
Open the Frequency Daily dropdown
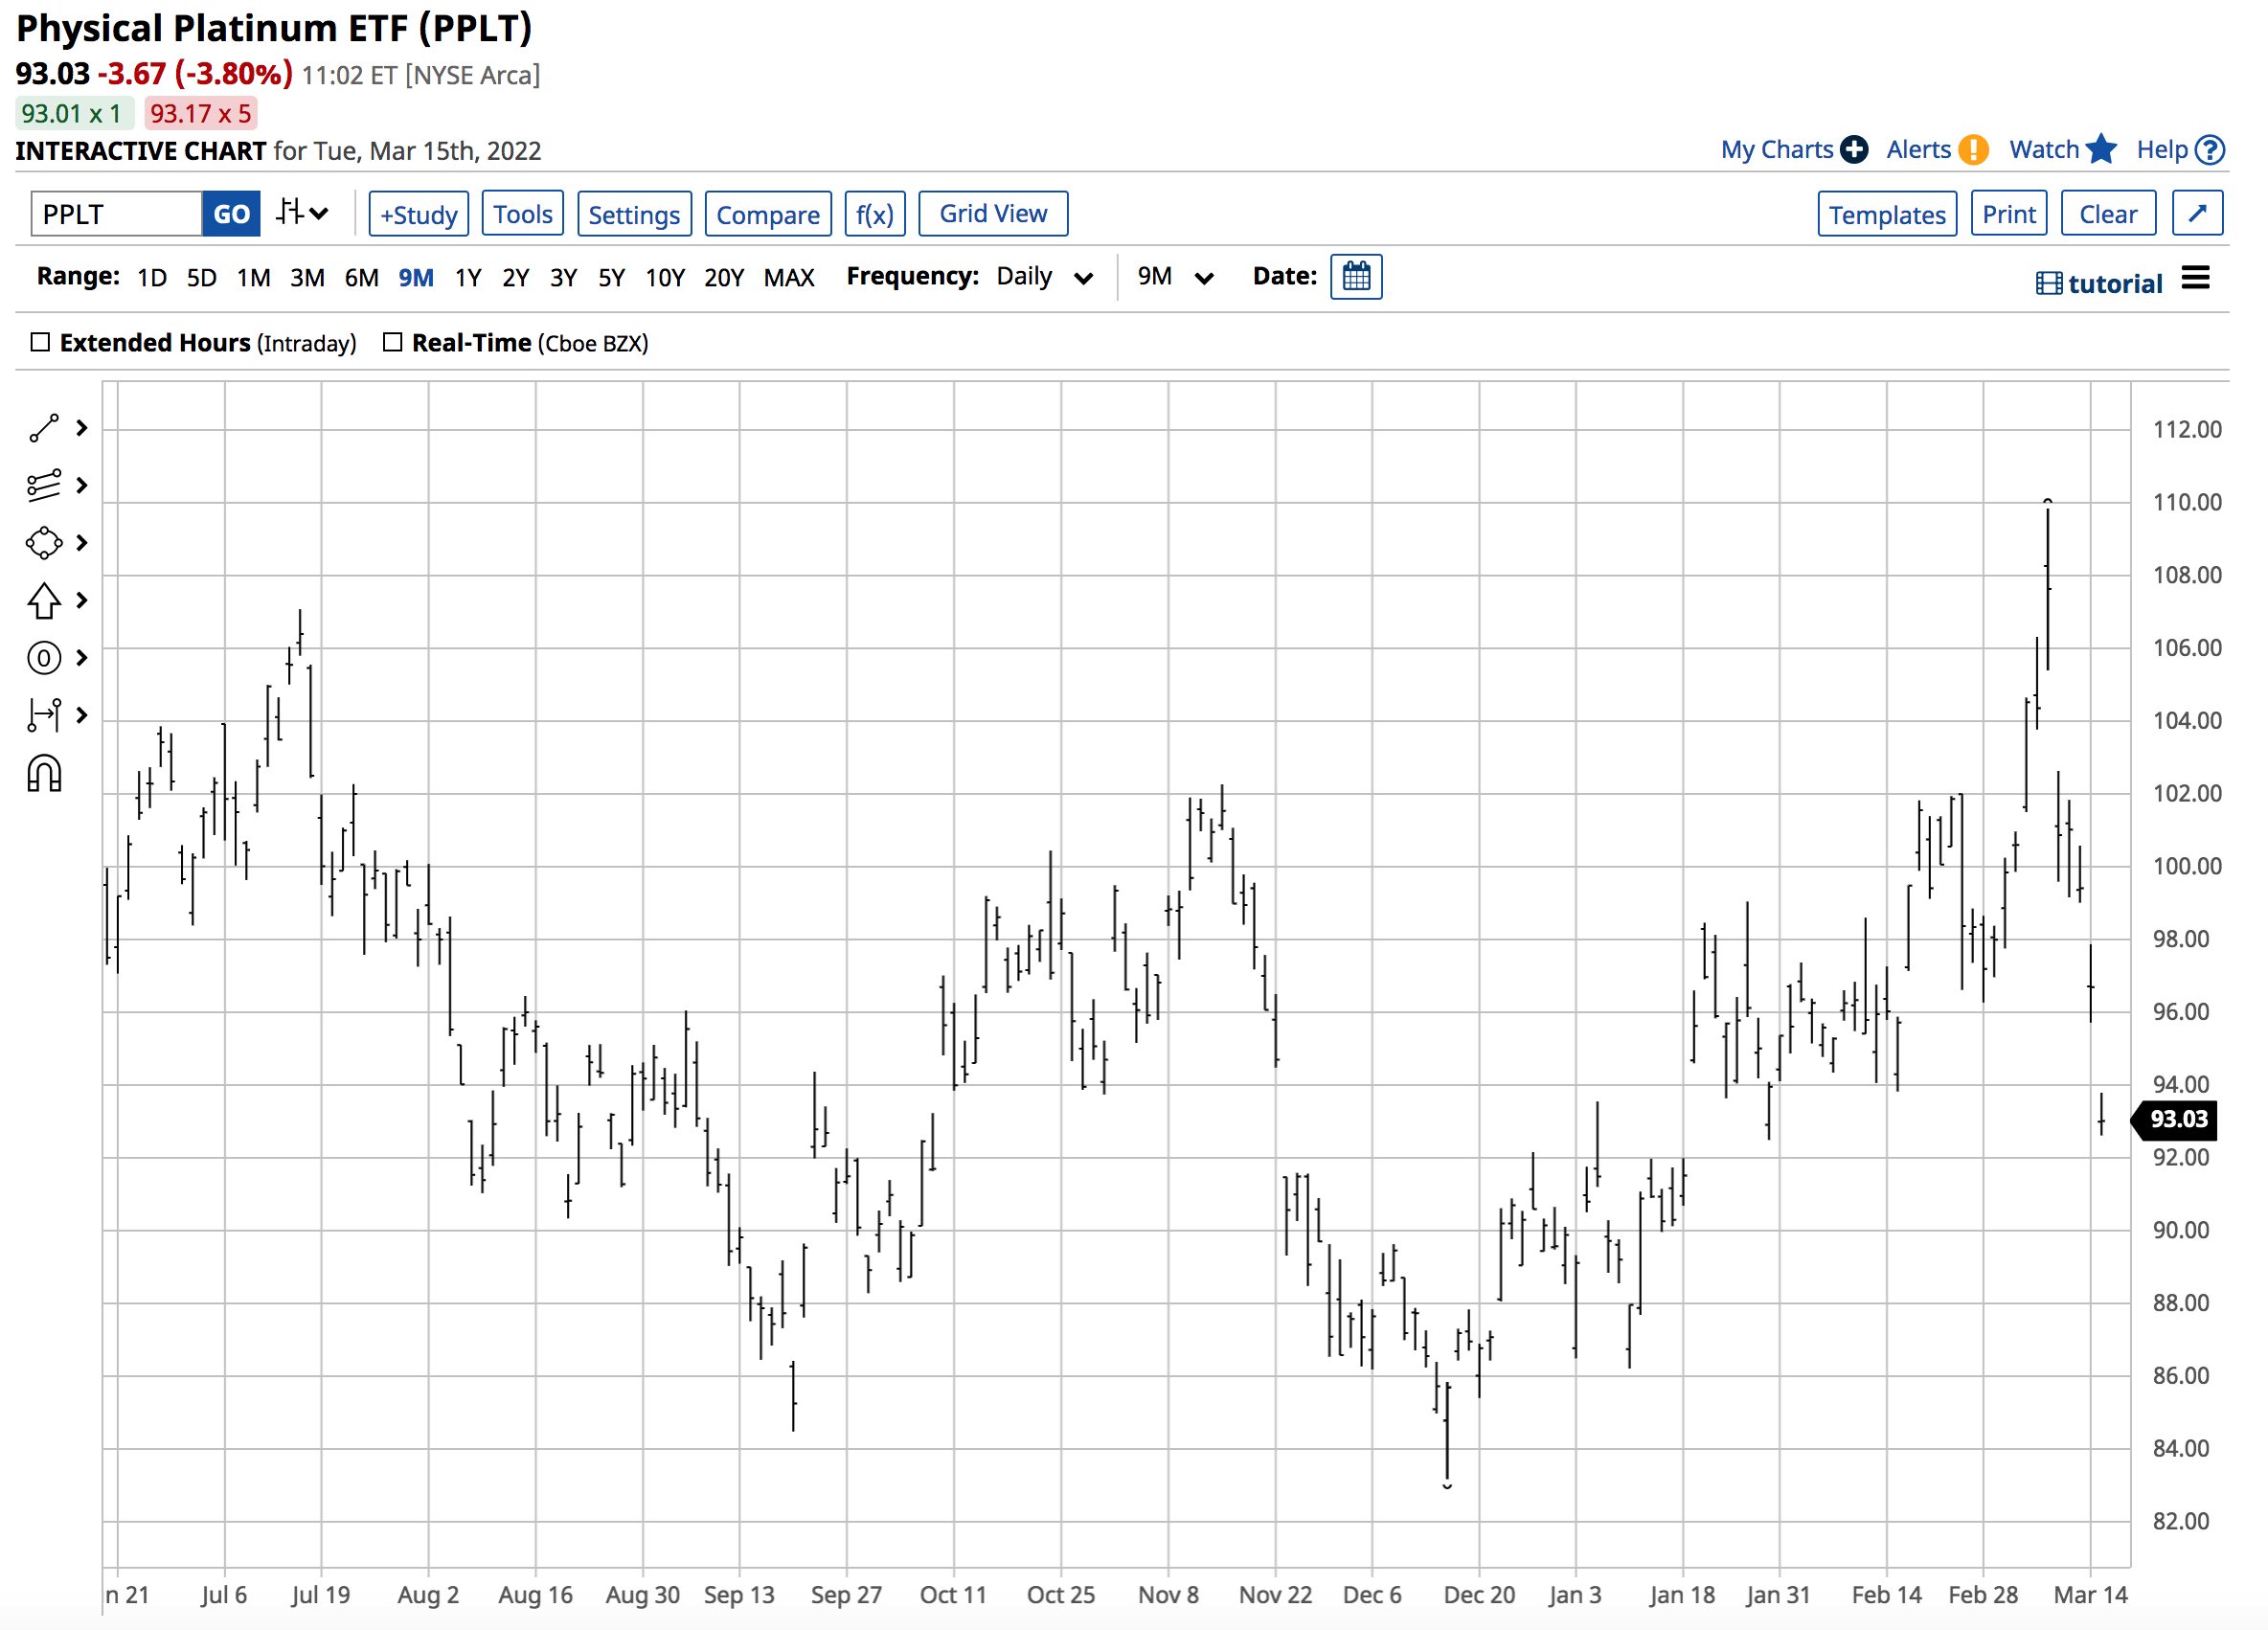pos(1044,277)
